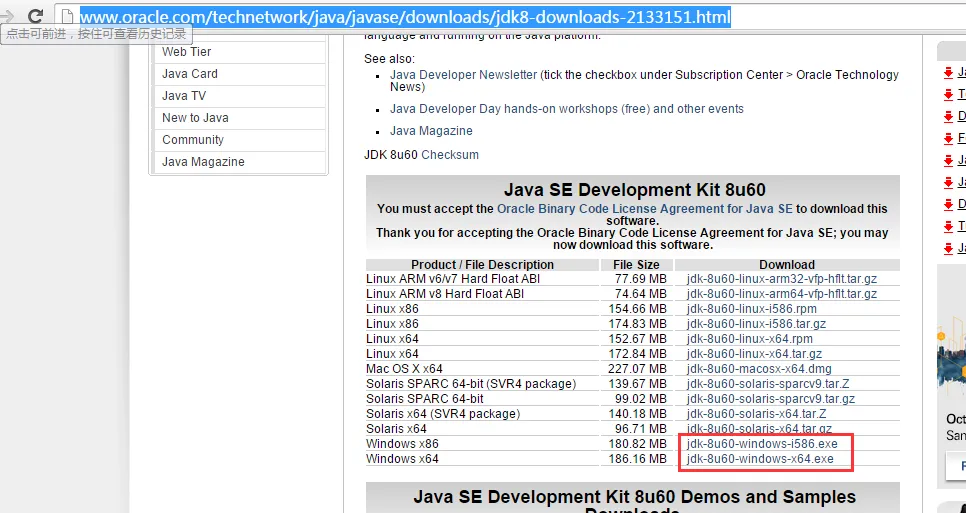The height and width of the screenshot is (513, 966).
Task: Open Oracle Binary Code License Agreement link
Action: 644,209
